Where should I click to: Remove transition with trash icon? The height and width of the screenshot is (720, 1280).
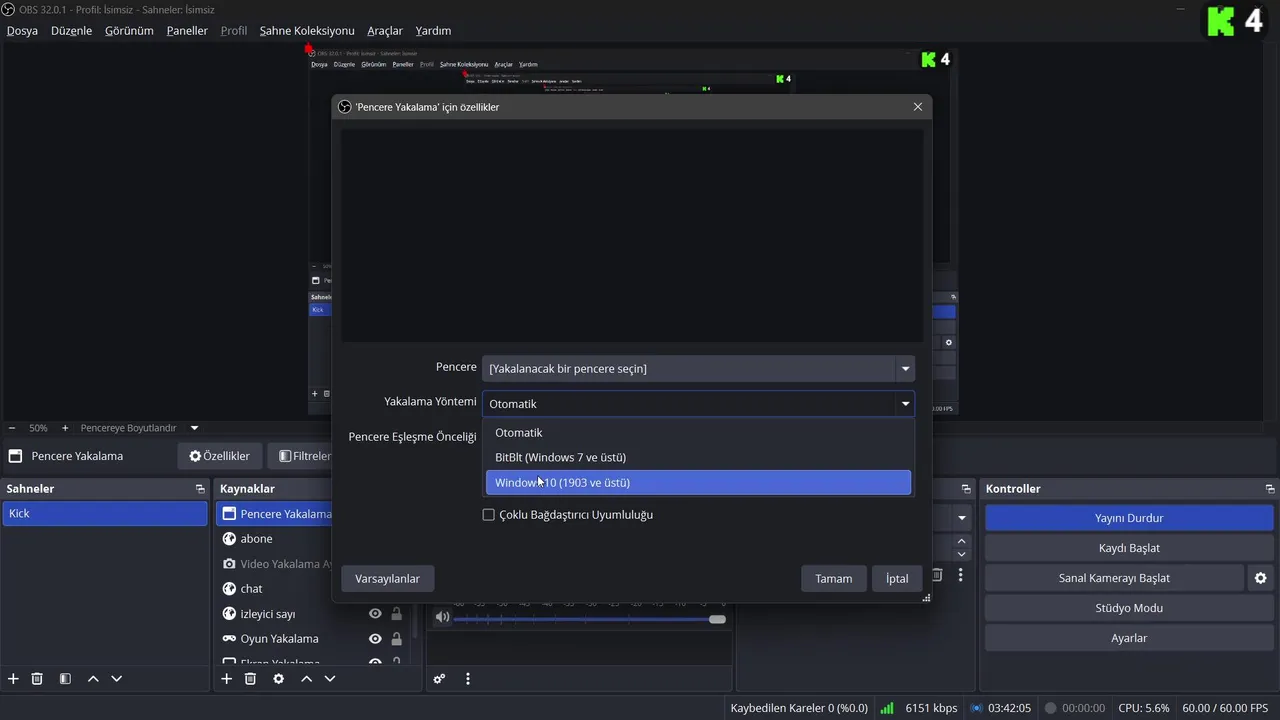coord(937,575)
